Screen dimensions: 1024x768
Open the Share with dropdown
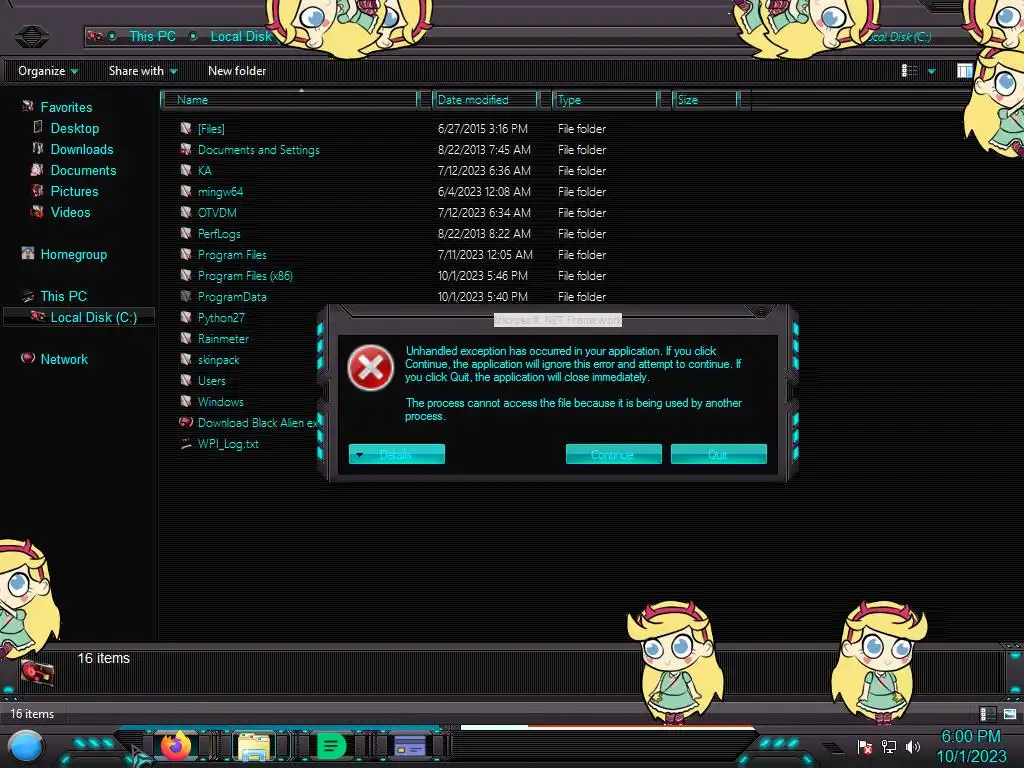pyautogui.click(x=143, y=71)
